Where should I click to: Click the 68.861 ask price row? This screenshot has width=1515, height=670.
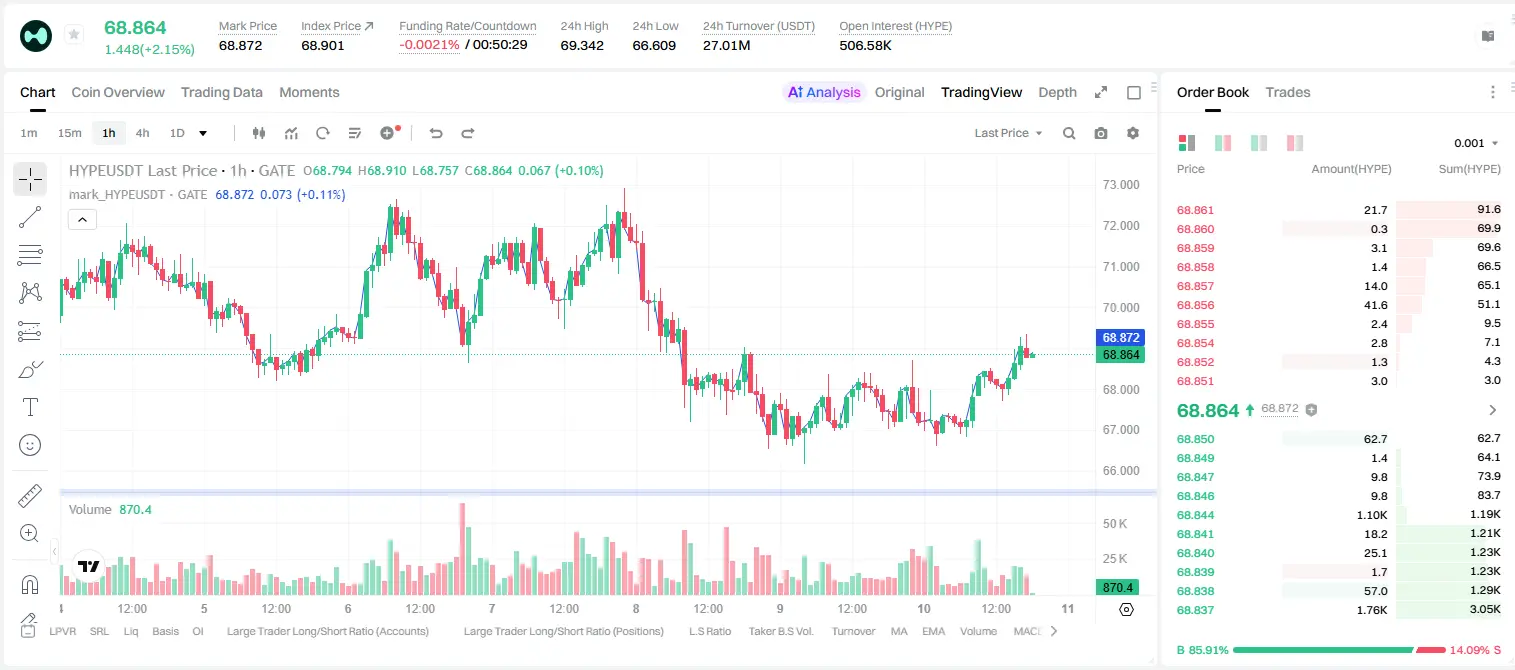[x=1339, y=210]
